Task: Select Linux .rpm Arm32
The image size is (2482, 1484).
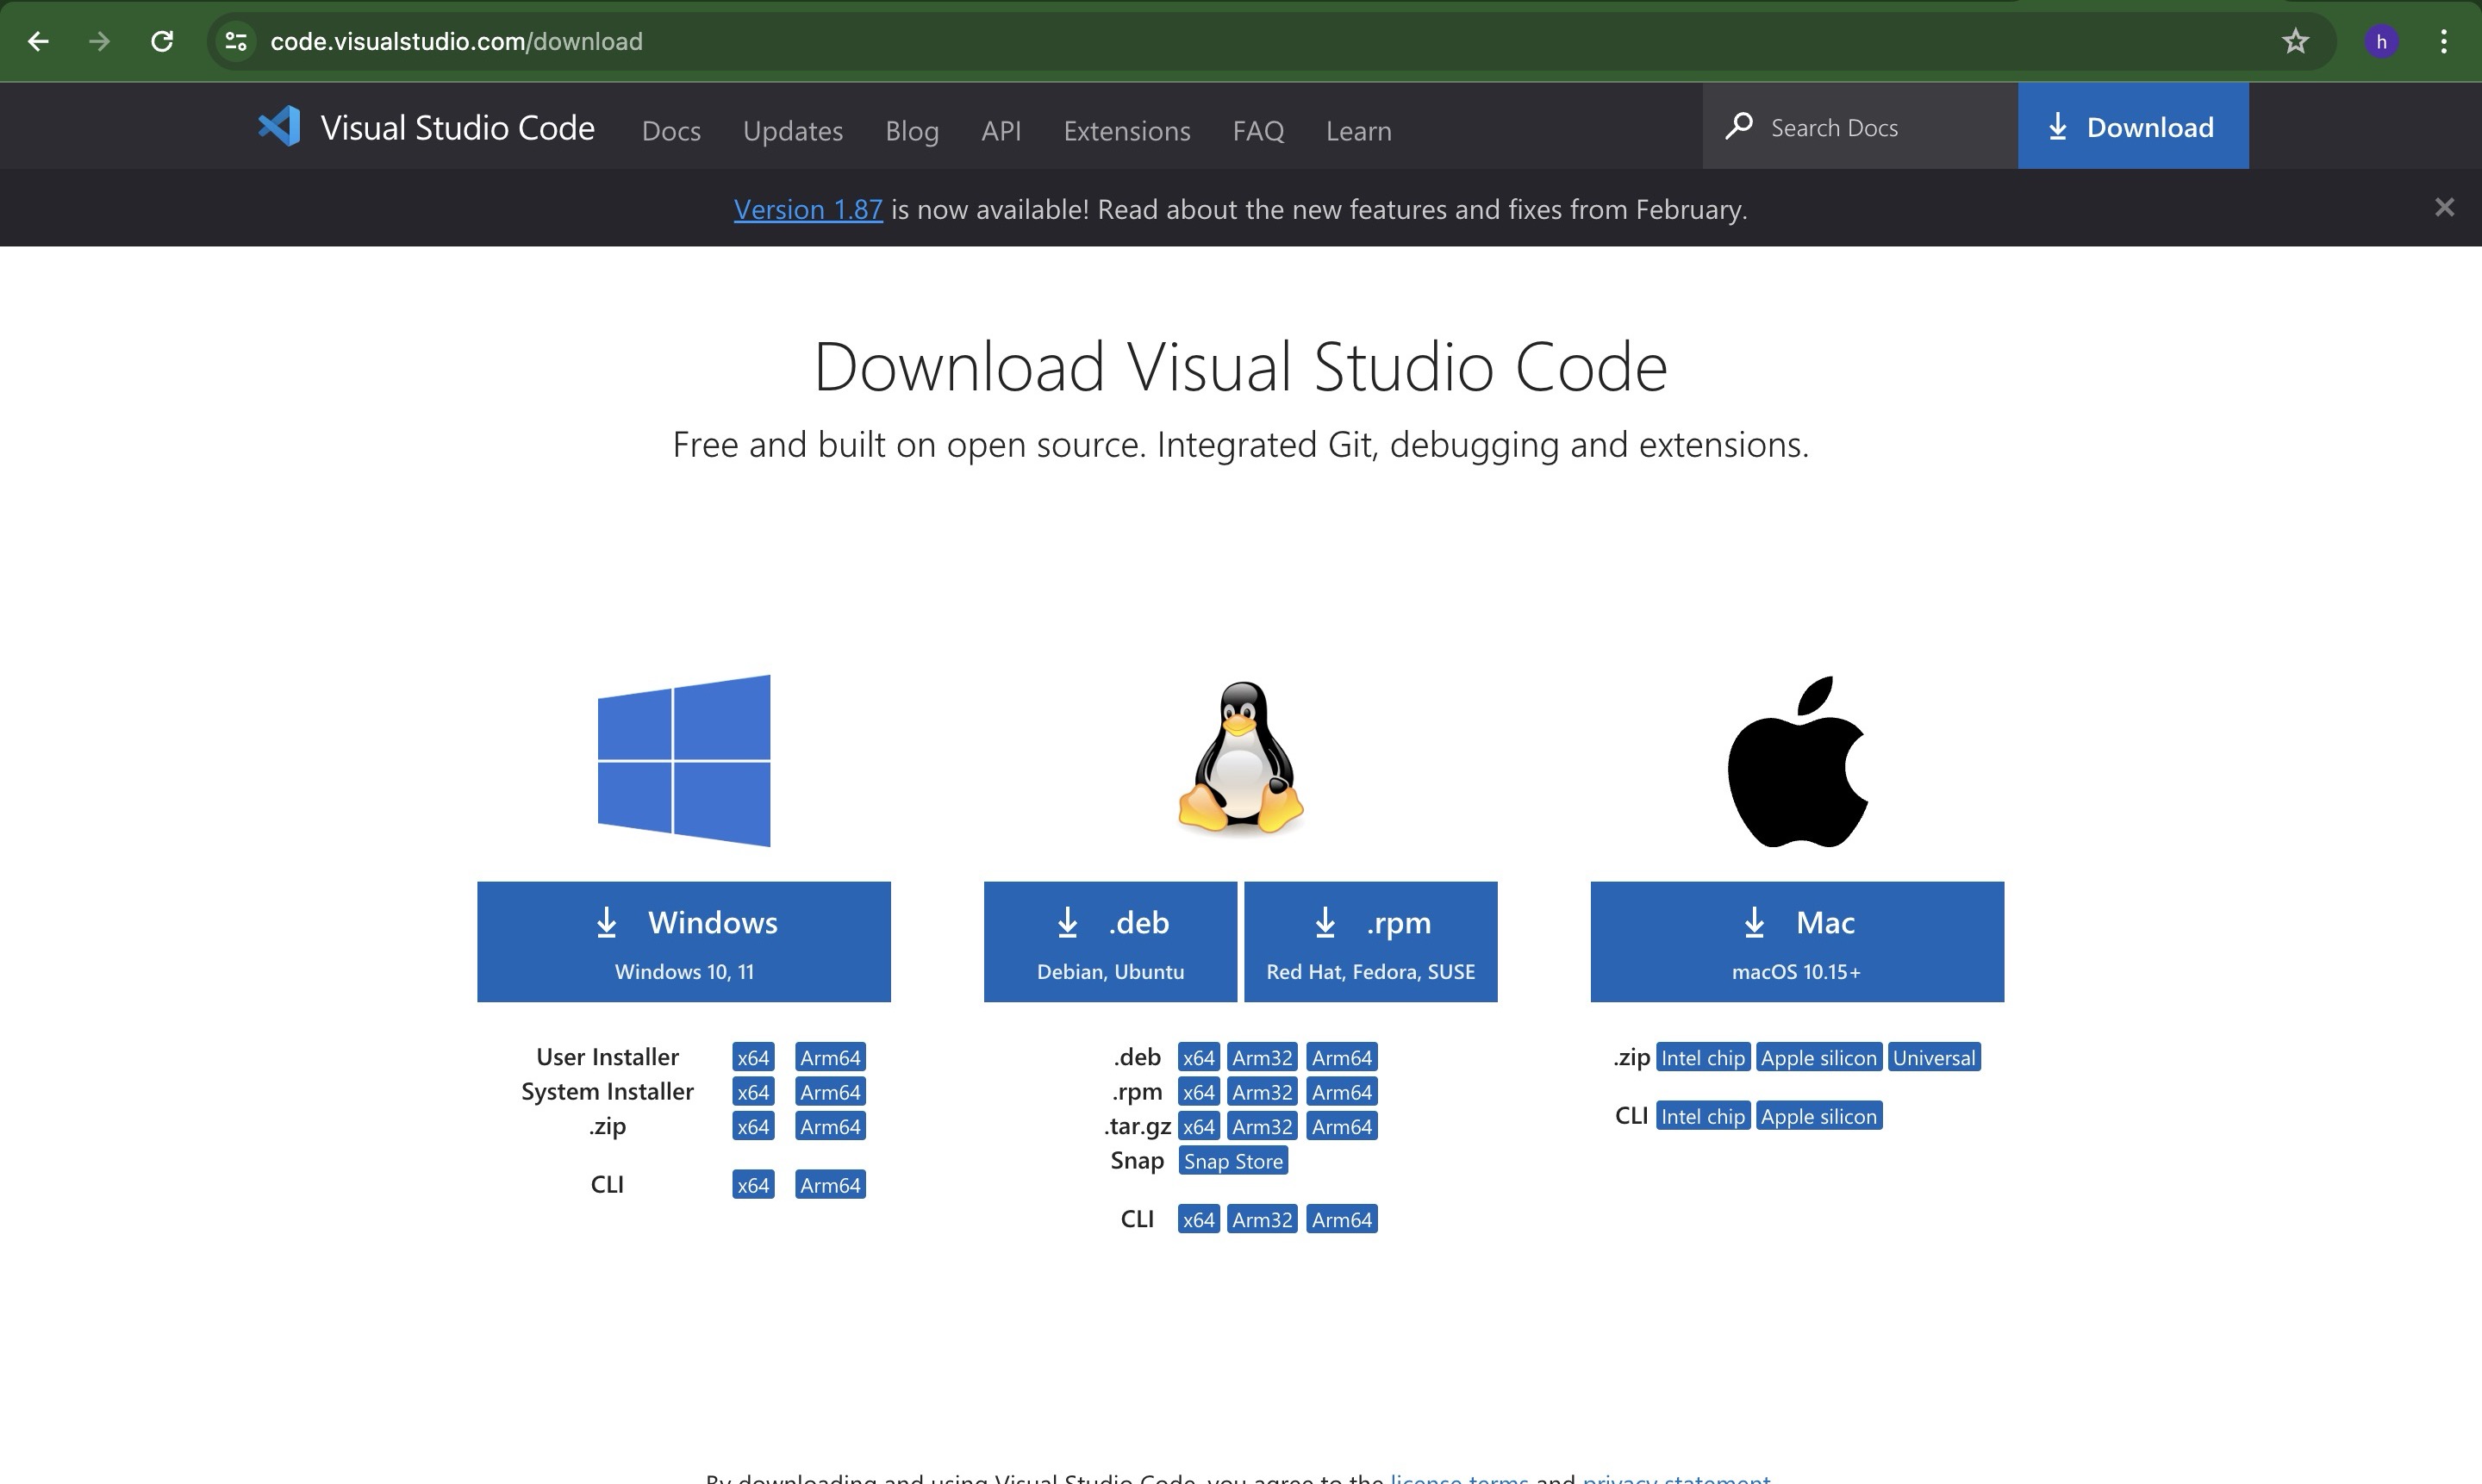Action: pos(1262,1092)
